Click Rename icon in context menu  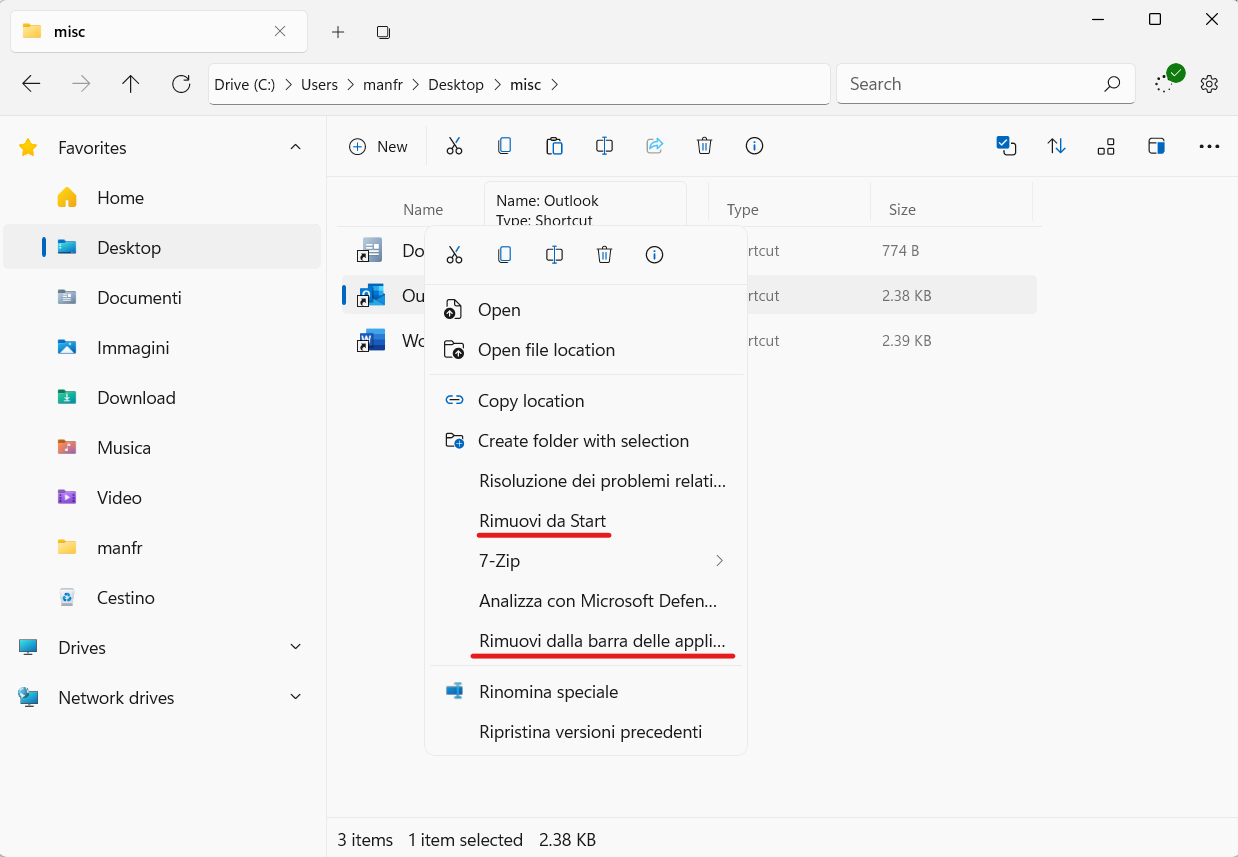(554, 255)
